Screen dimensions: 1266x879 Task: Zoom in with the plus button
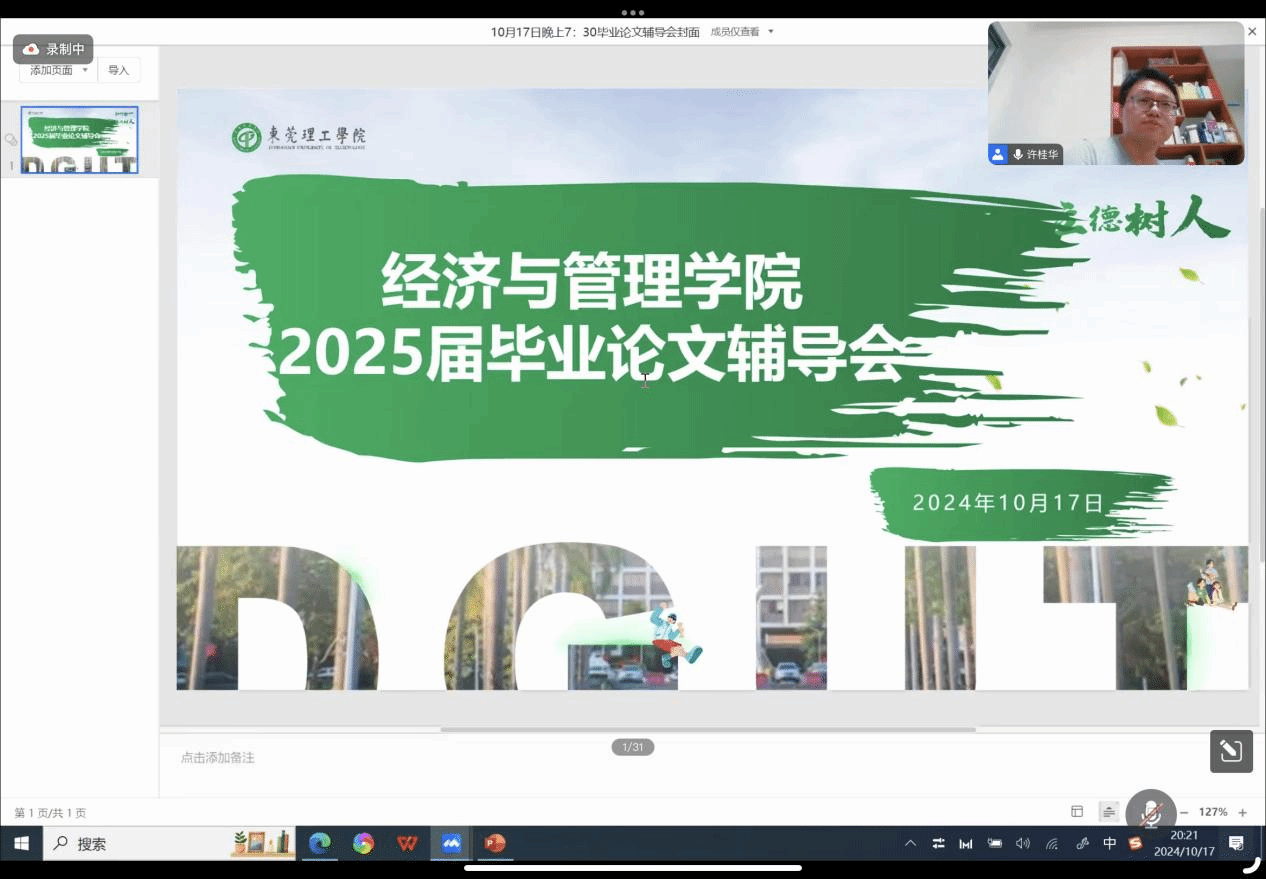click(1243, 813)
